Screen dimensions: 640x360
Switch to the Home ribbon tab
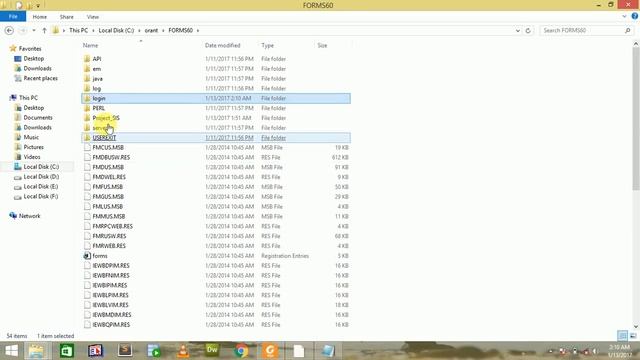[x=40, y=17]
